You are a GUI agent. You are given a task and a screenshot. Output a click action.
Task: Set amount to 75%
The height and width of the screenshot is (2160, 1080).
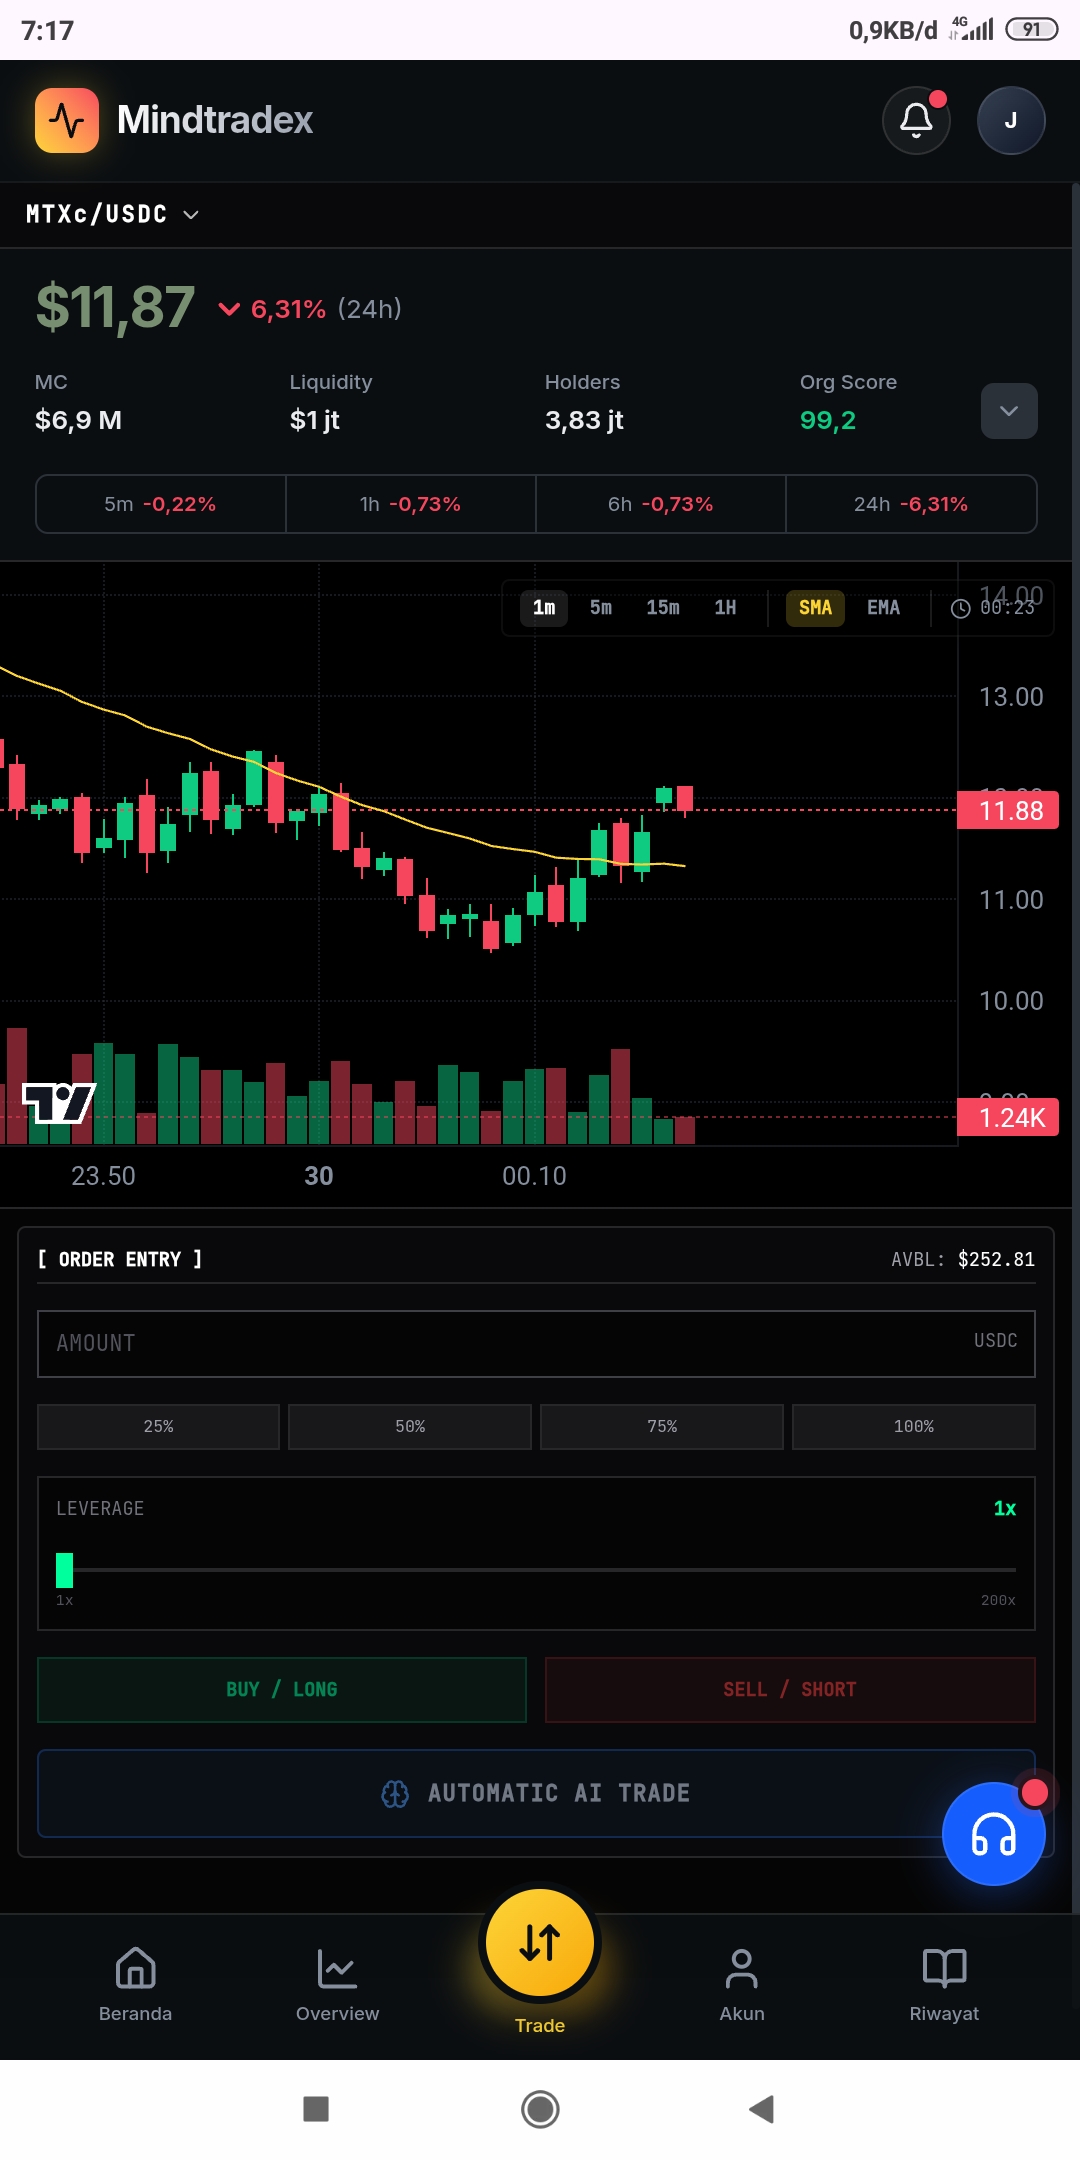point(662,1426)
